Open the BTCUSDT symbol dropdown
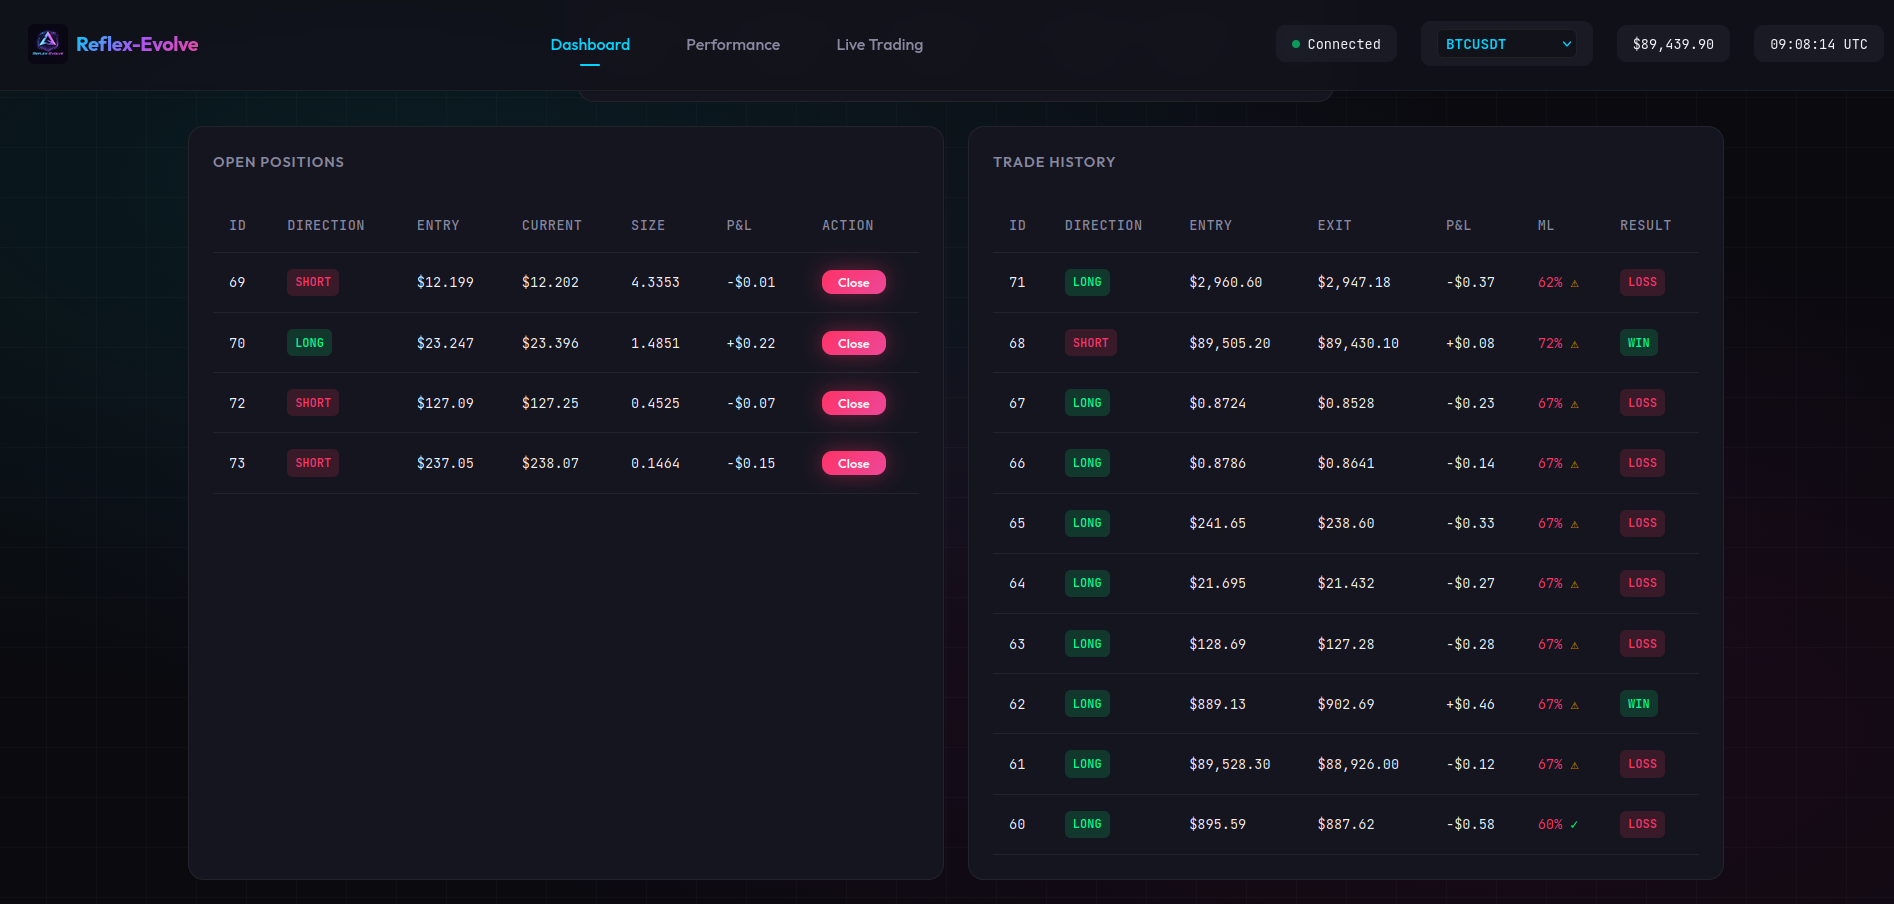The image size is (1894, 904). [1505, 44]
